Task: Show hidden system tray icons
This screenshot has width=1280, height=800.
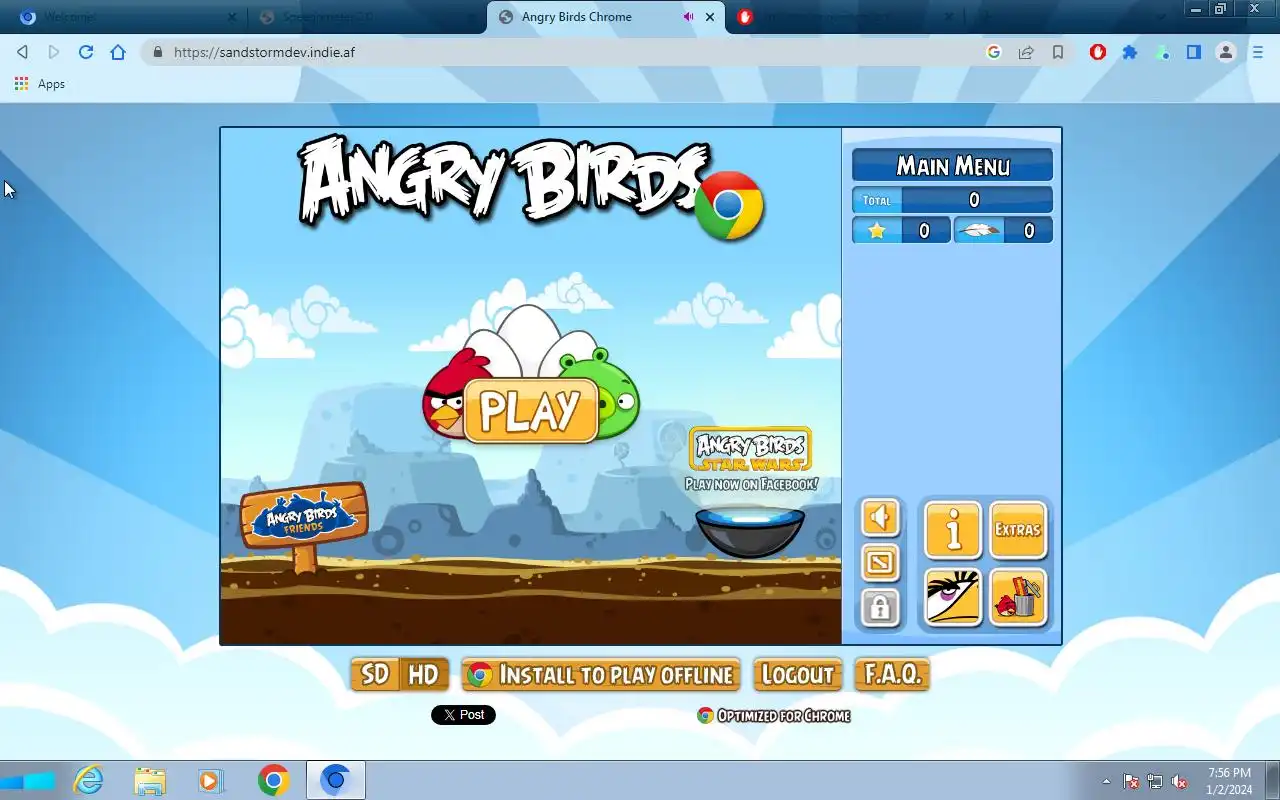Action: click(1106, 781)
